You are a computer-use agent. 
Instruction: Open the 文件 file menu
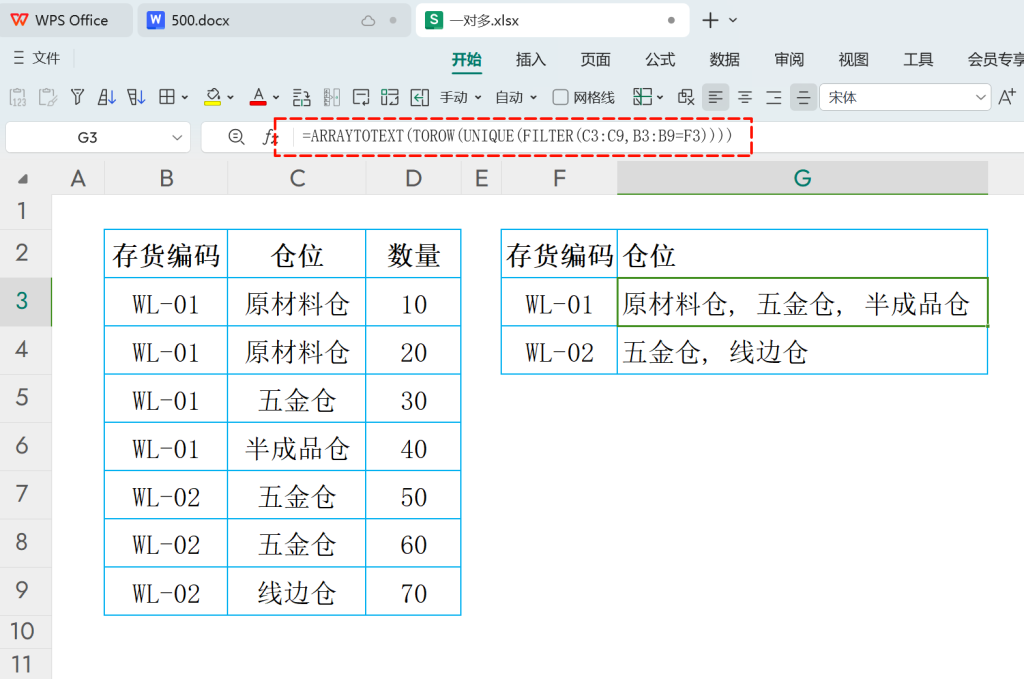46,58
